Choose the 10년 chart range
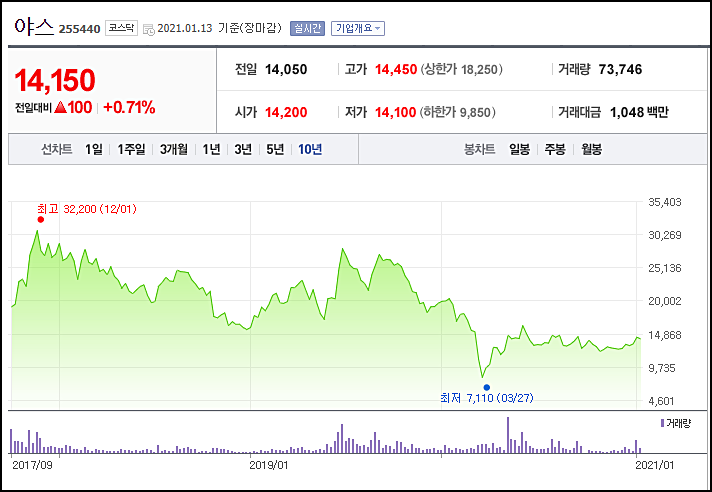Viewport: 712px width, 492px height. coord(310,149)
